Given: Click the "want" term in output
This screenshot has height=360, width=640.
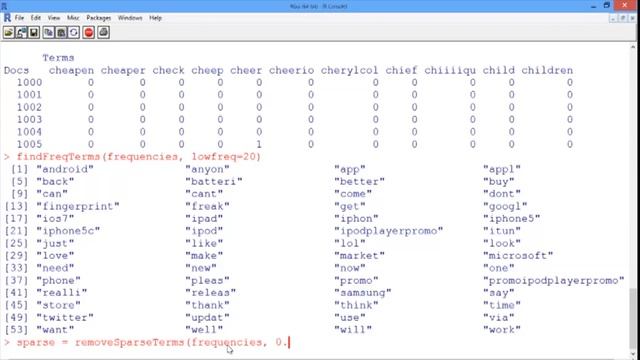Looking at the screenshot, I should click(x=55, y=330).
